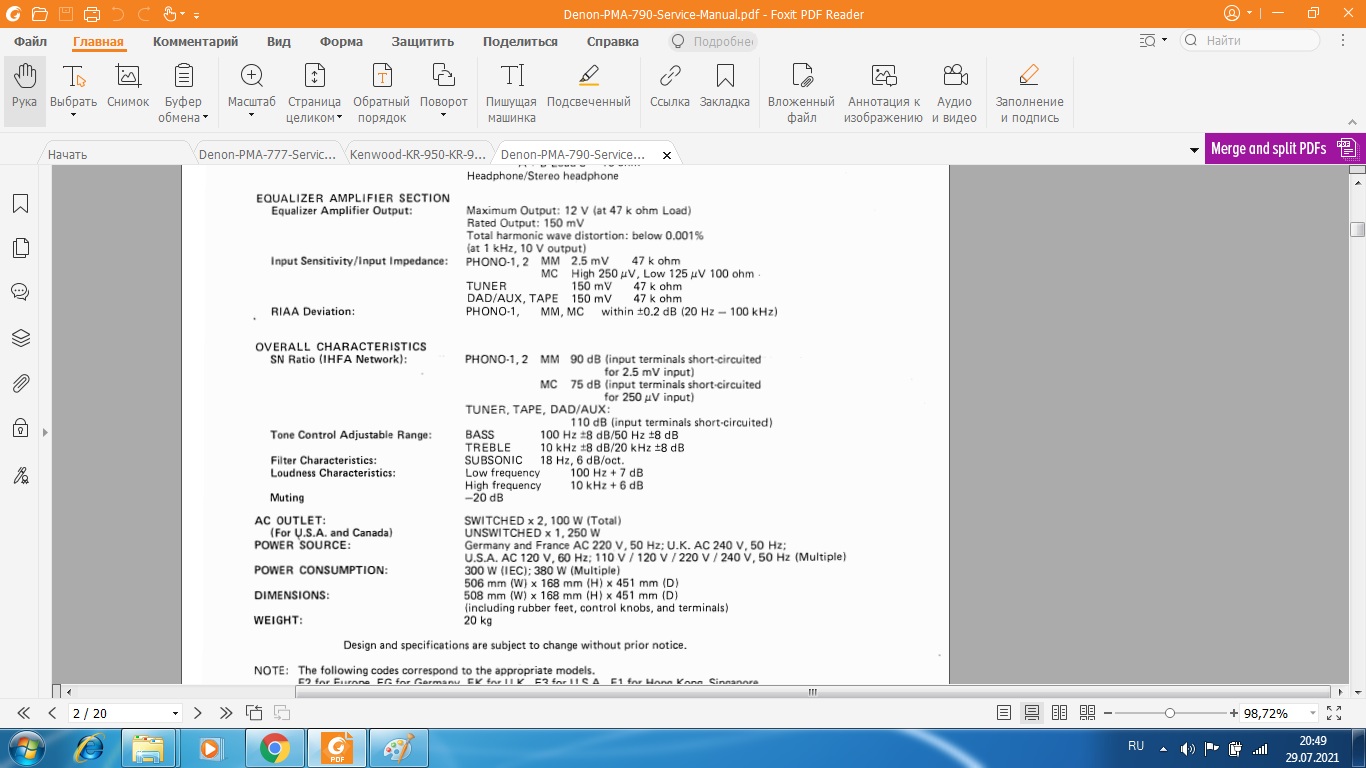
Task: Open the Pages thumbnails side panel
Action: (21, 248)
